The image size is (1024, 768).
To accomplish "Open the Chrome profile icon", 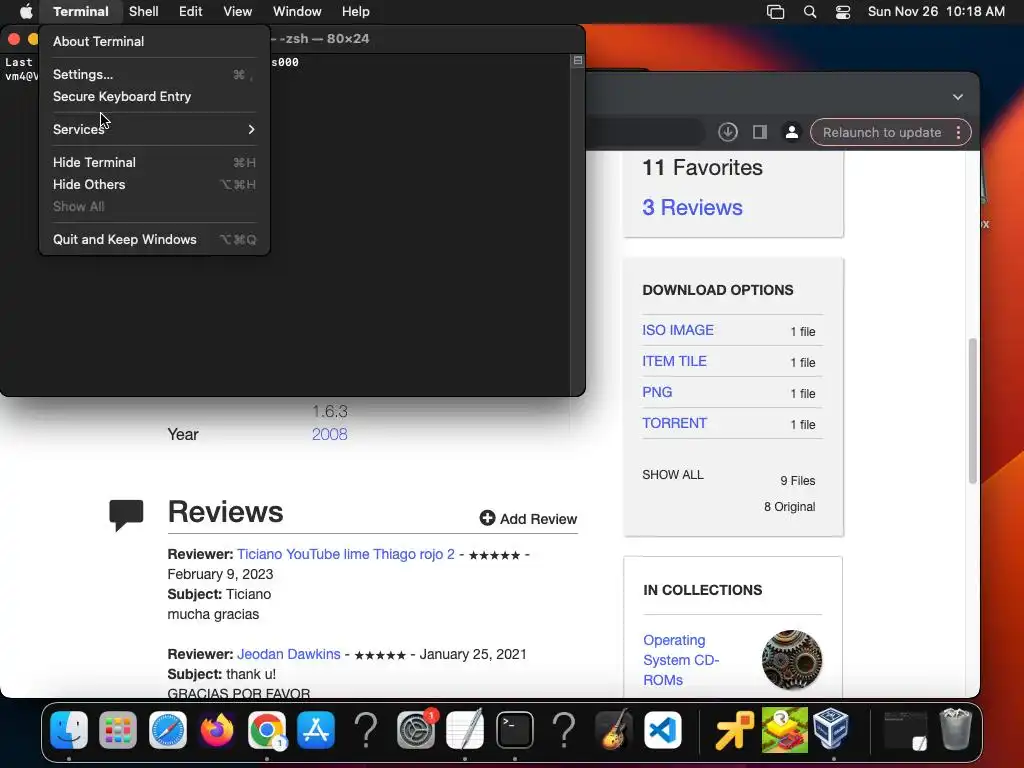I will (792, 132).
